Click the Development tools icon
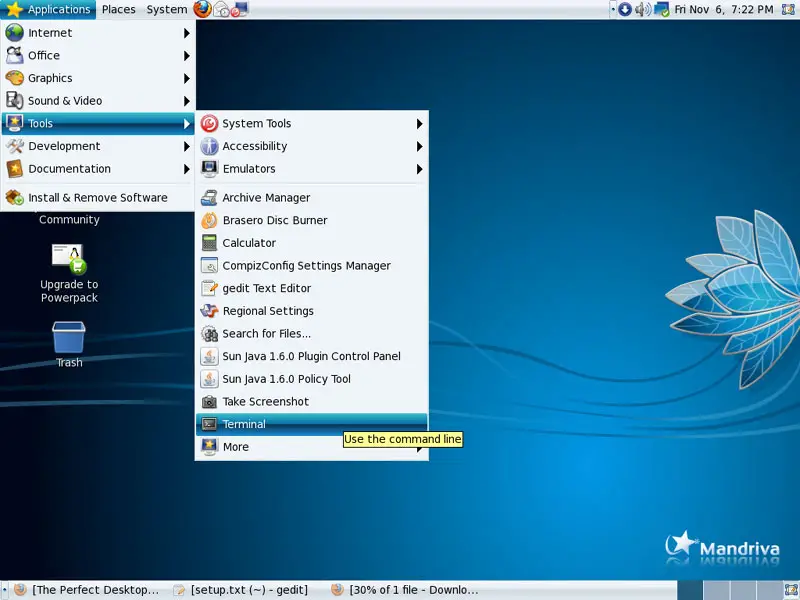This screenshot has width=800, height=600. pos(14,146)
